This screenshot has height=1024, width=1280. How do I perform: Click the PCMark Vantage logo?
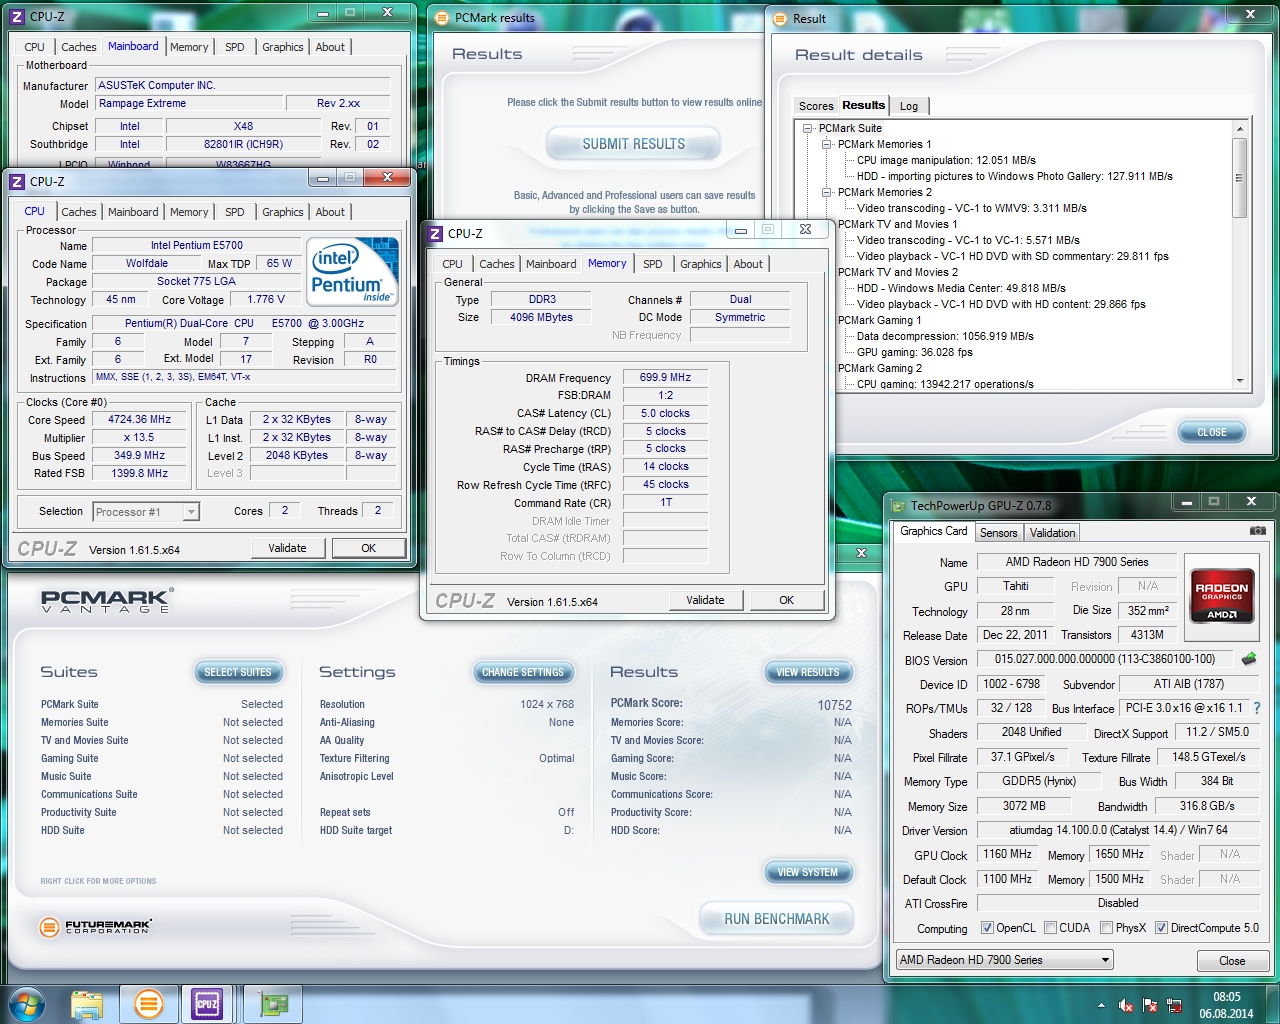106,601
